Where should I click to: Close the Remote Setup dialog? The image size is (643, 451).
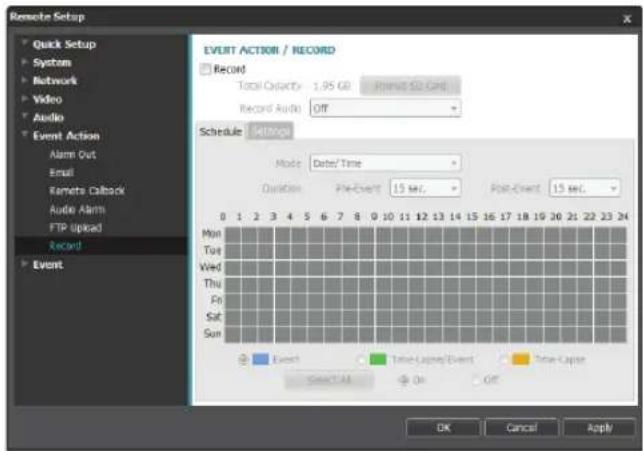pos(627,19)
